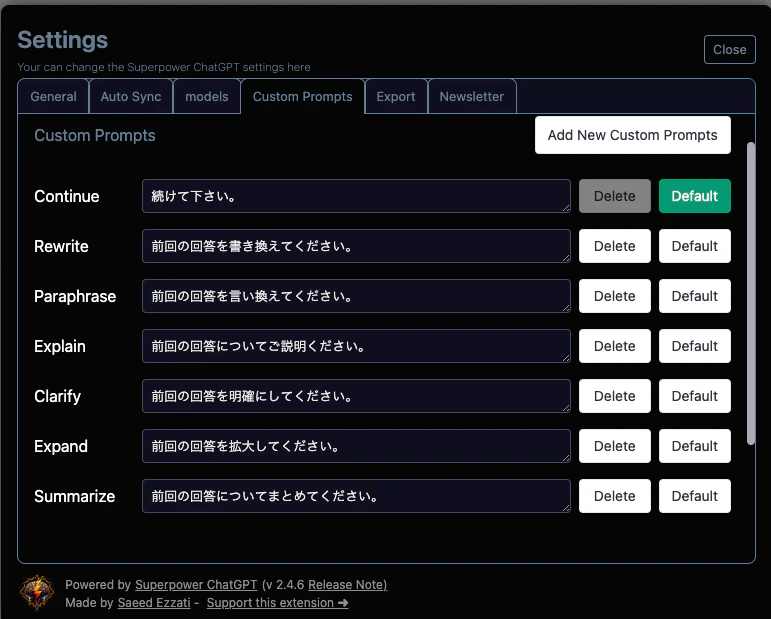Set Explain as the default prompt
The height and width of the screenshot is (619, 771).
[x=695, y=346]
